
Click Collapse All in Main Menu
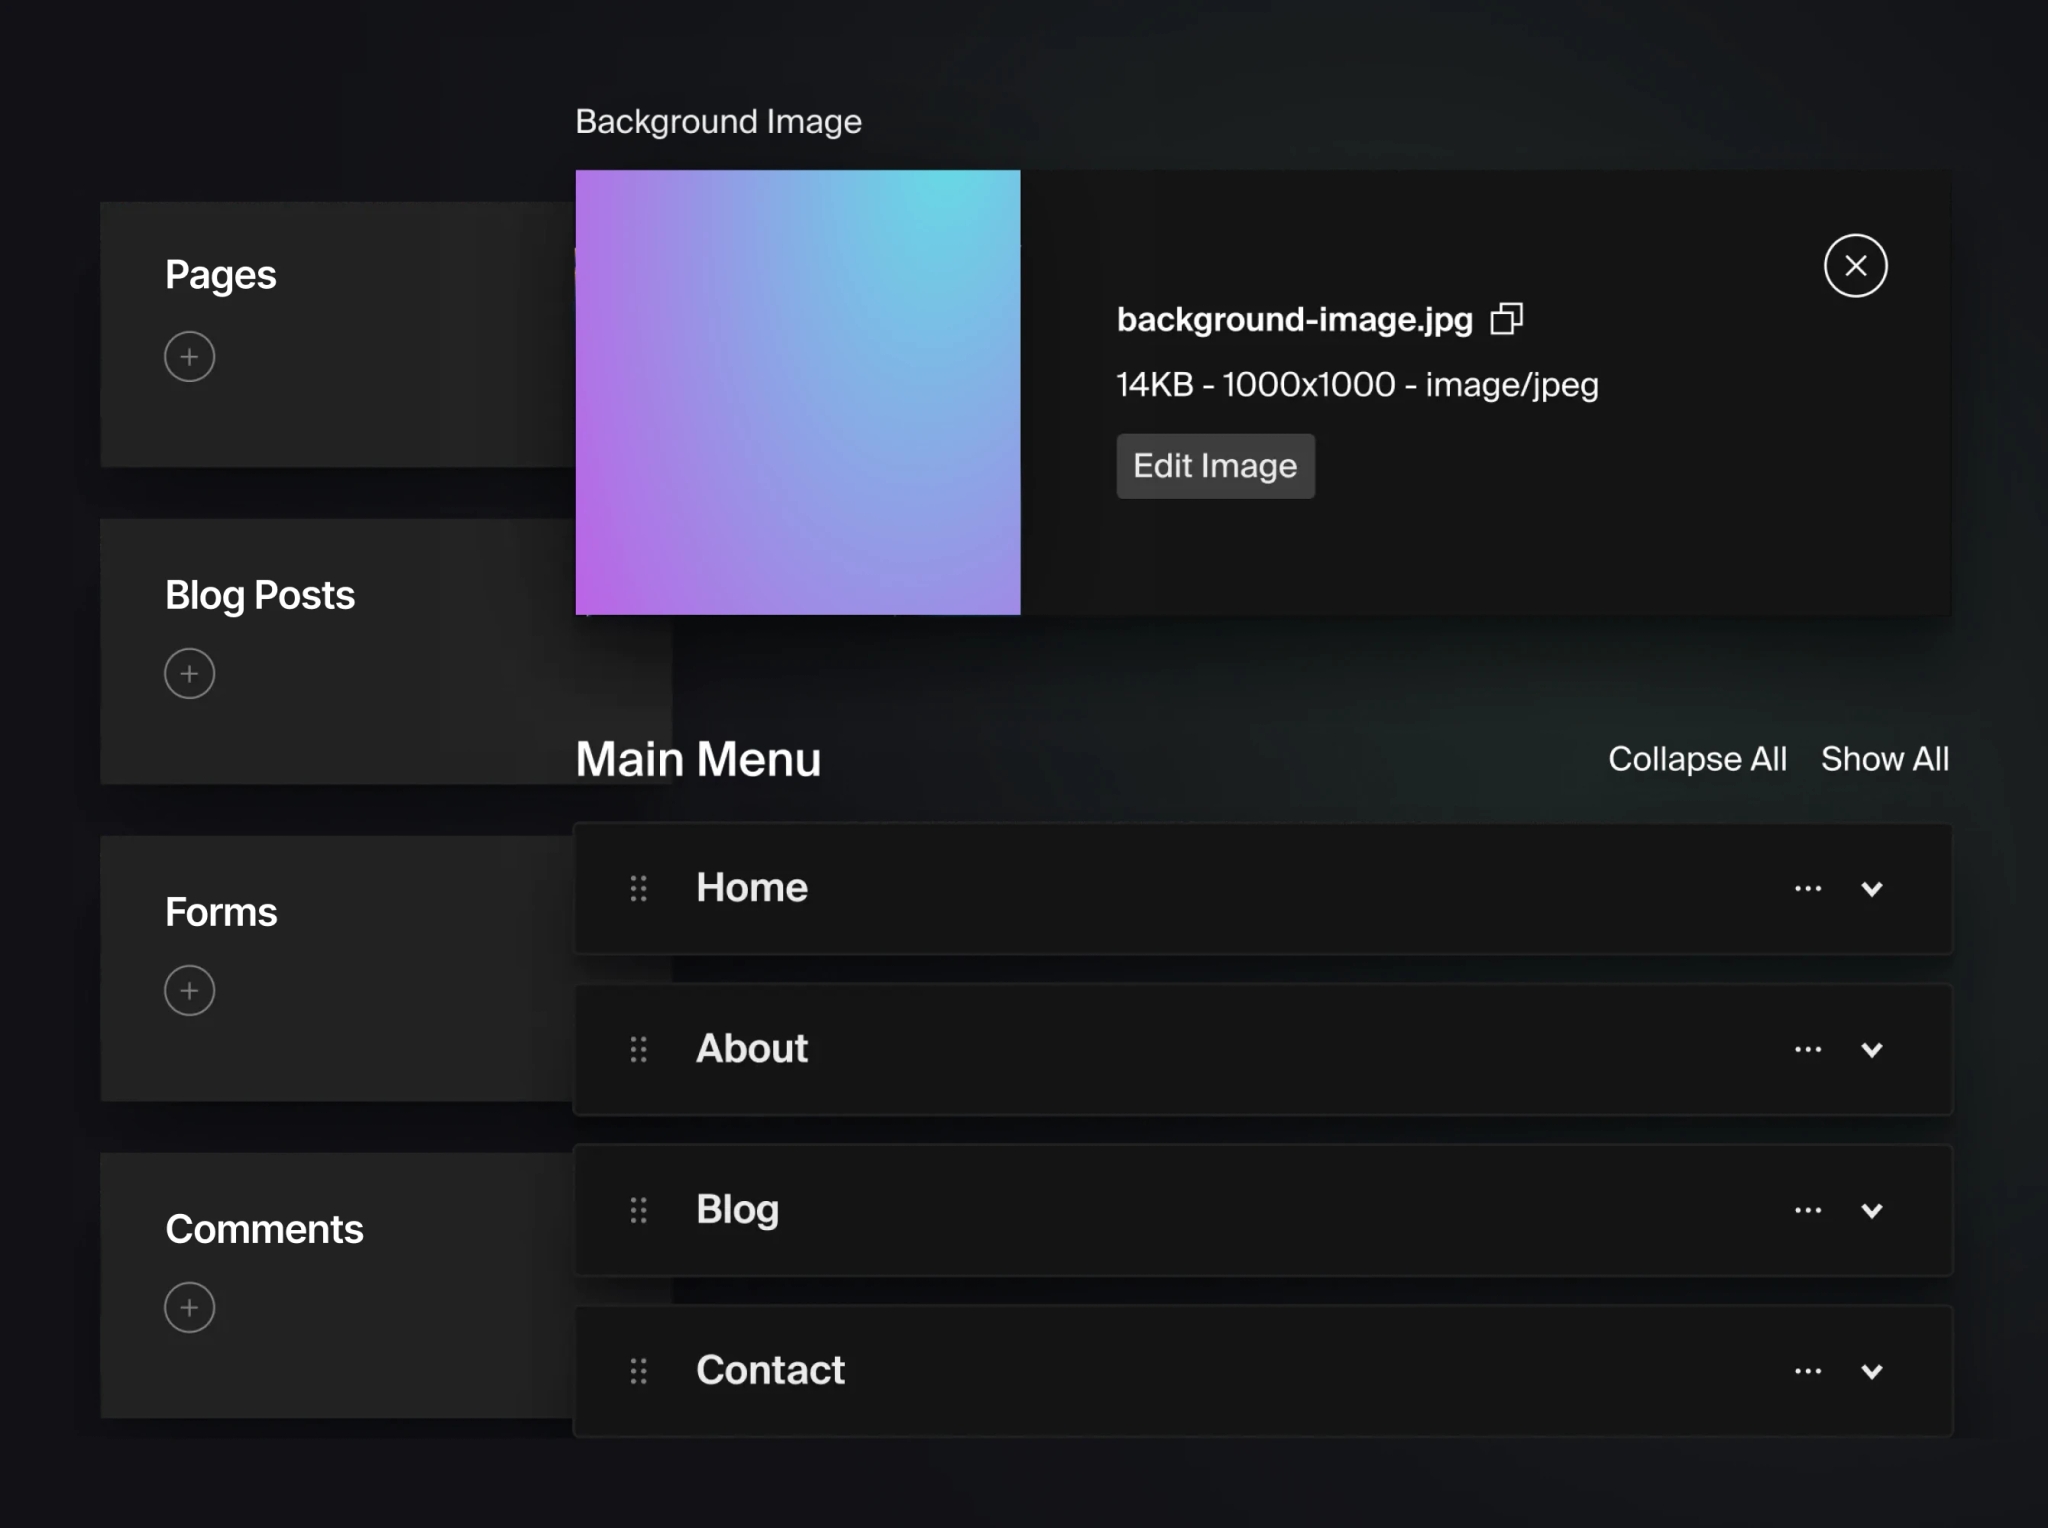[1697, 759]
